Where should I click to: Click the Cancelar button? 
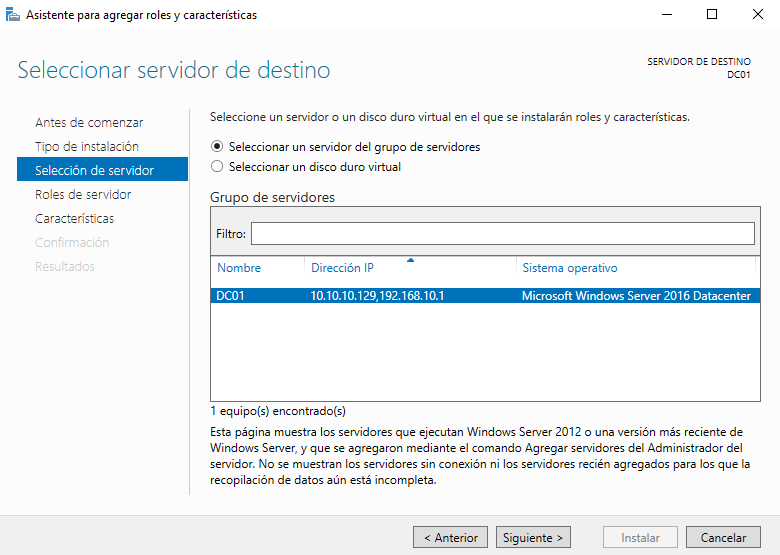coord(723,538)
